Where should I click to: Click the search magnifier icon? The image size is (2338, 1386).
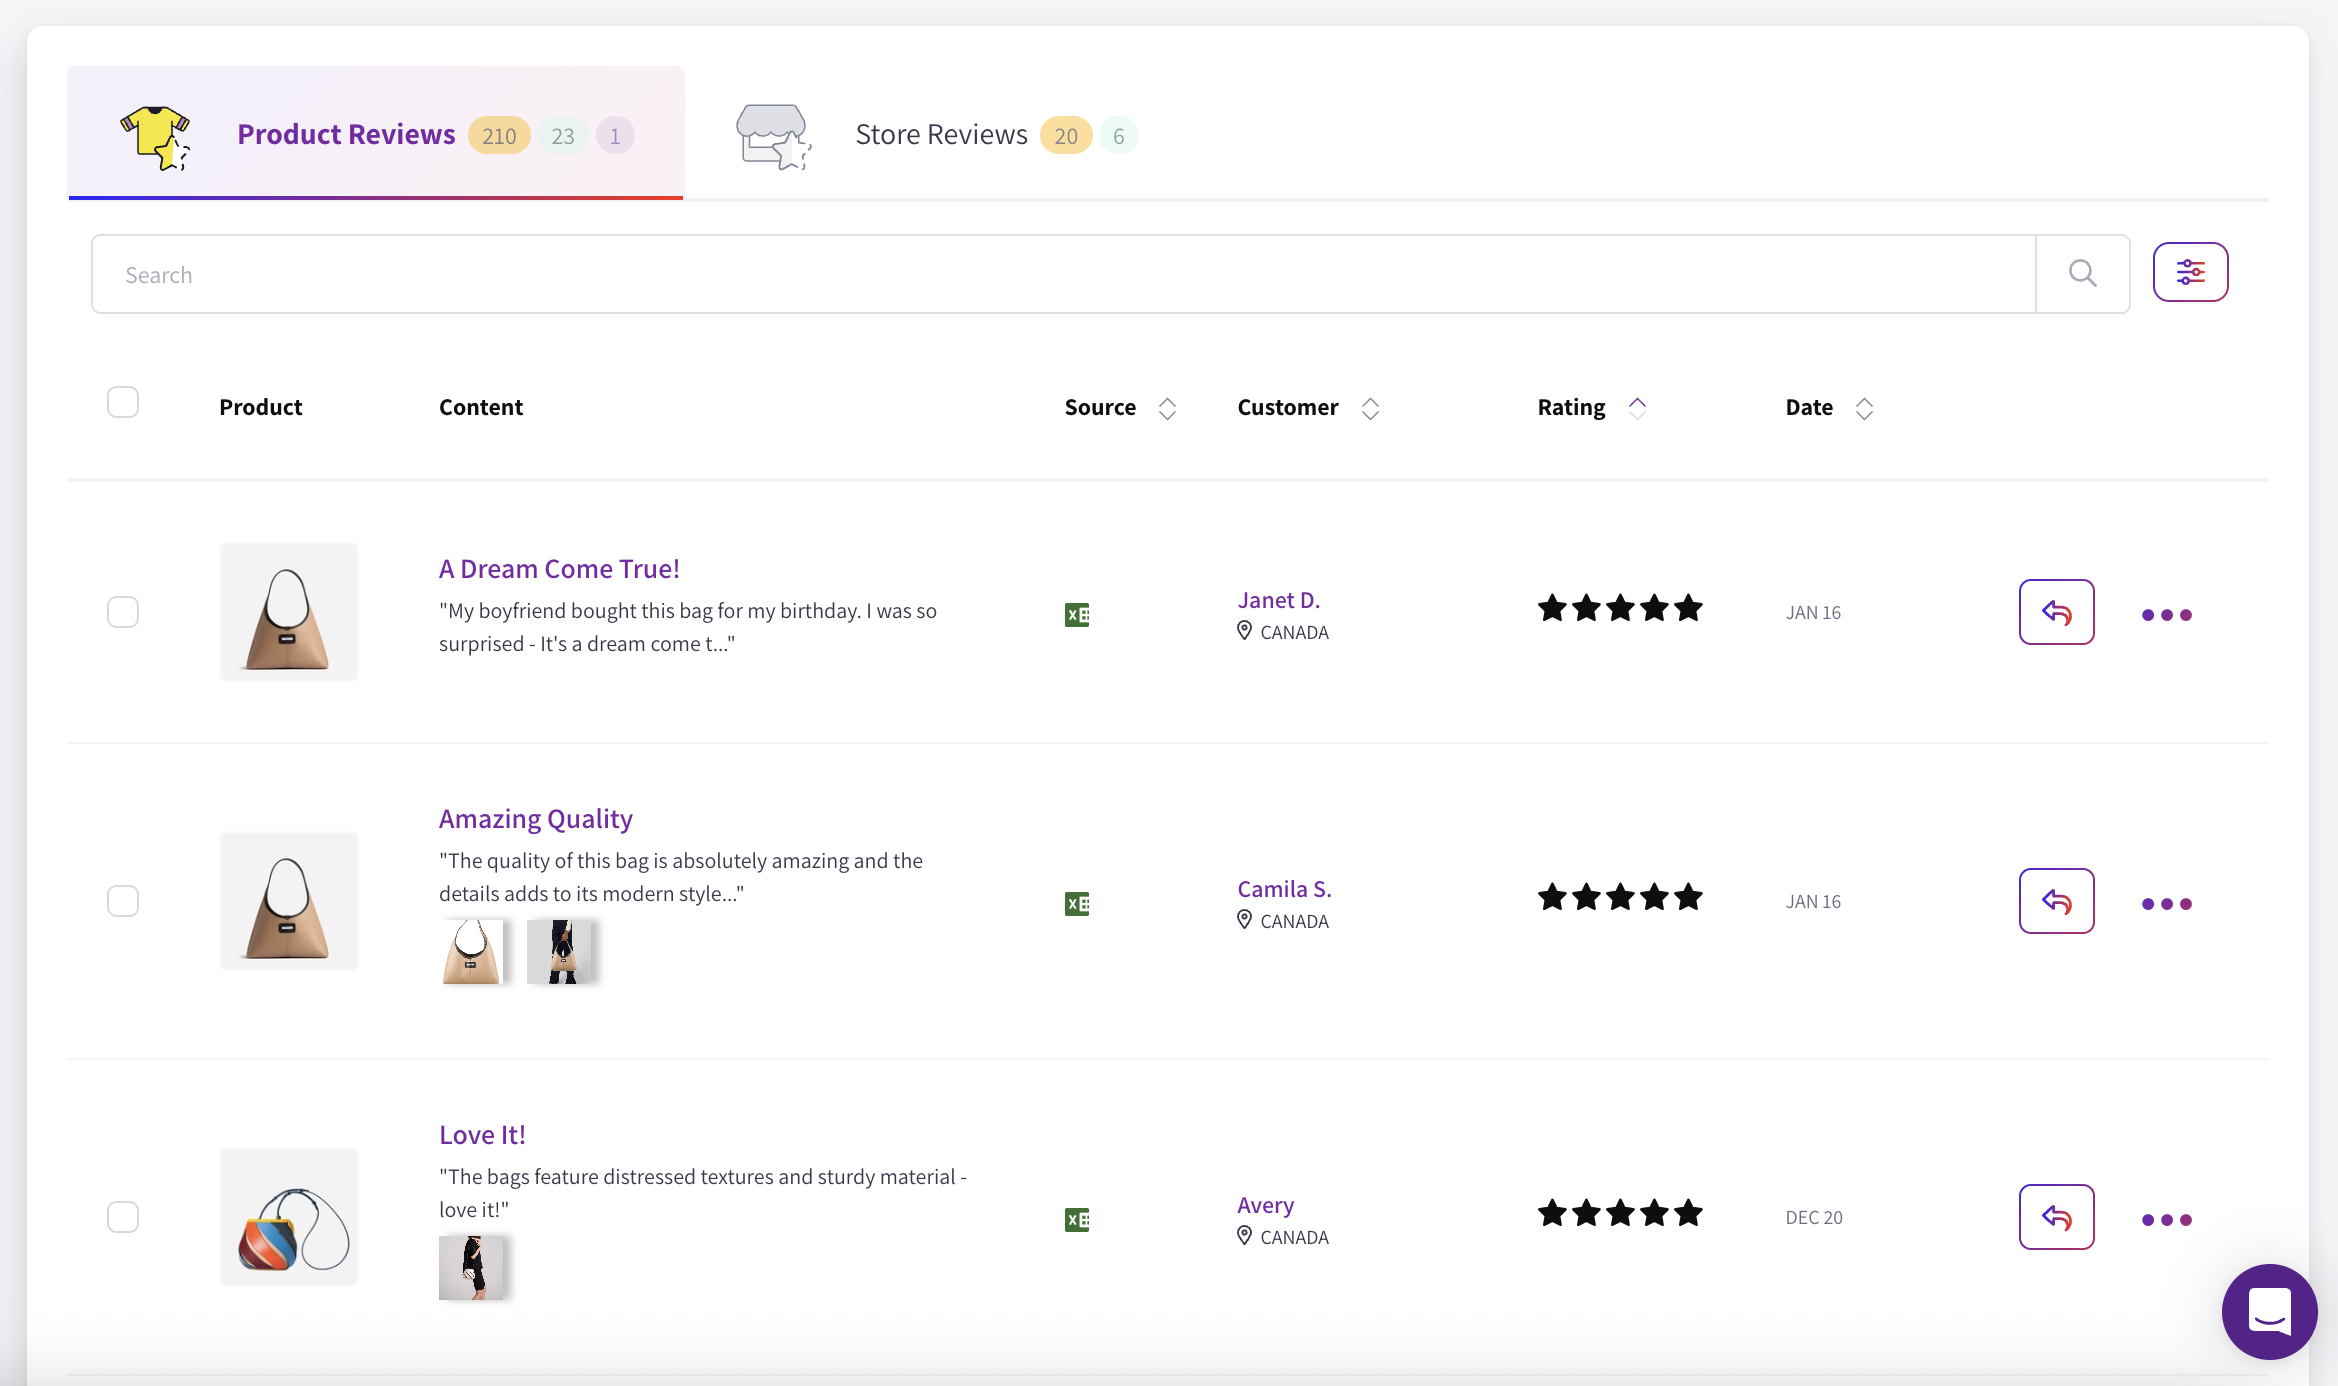coord(2082,273)
